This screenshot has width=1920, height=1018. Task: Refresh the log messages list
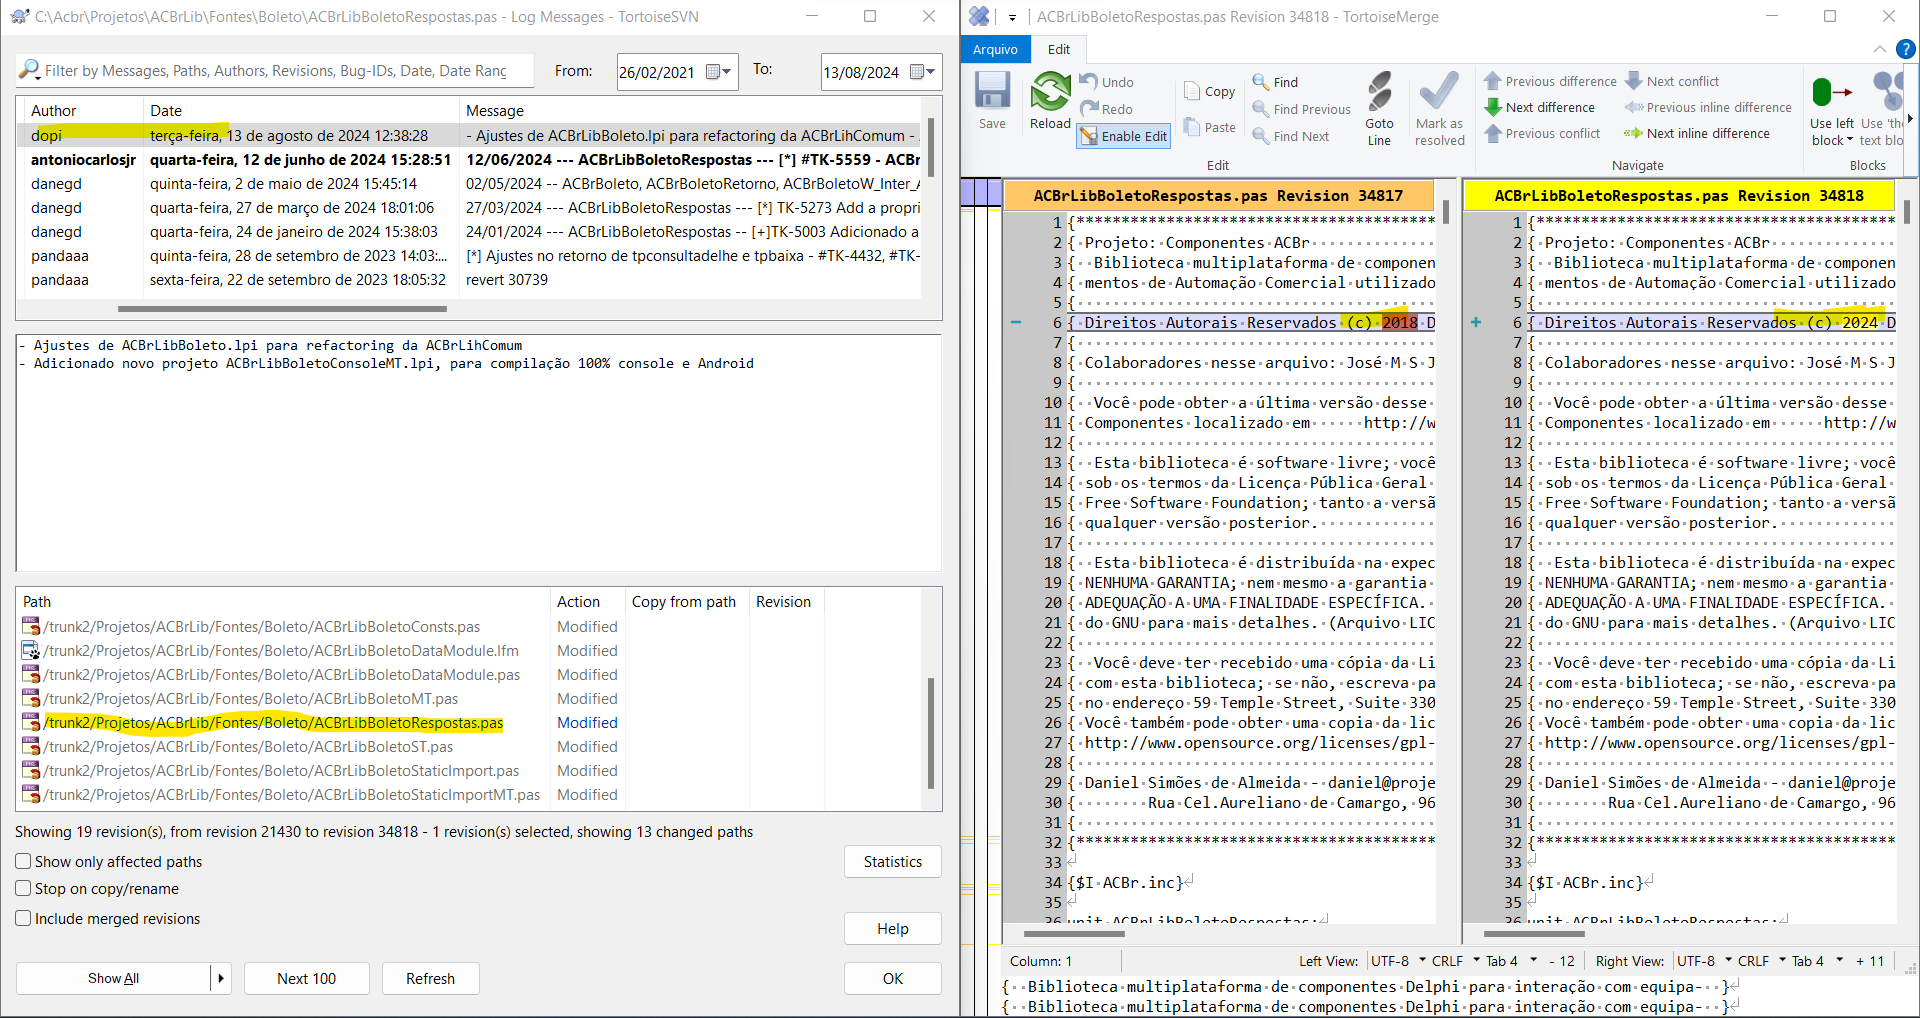[430, 979]
